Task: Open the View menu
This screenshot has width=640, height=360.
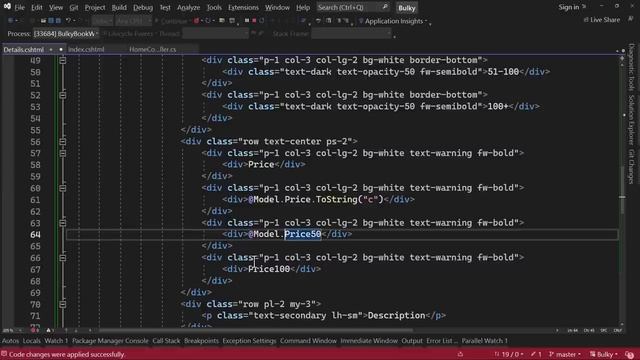Action: (x=56, y=7)
